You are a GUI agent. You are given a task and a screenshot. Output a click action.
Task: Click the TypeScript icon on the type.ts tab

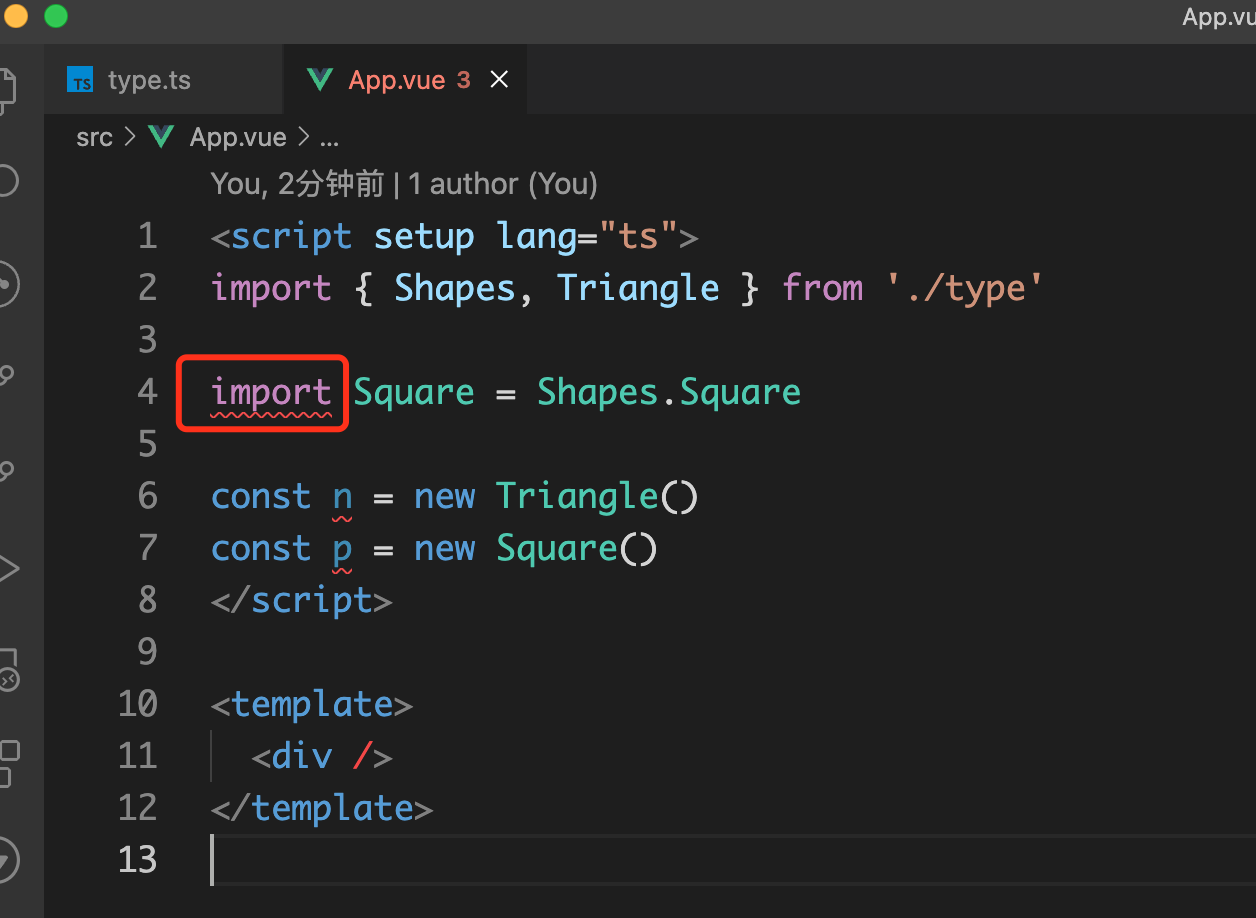(x=80, y=79)
